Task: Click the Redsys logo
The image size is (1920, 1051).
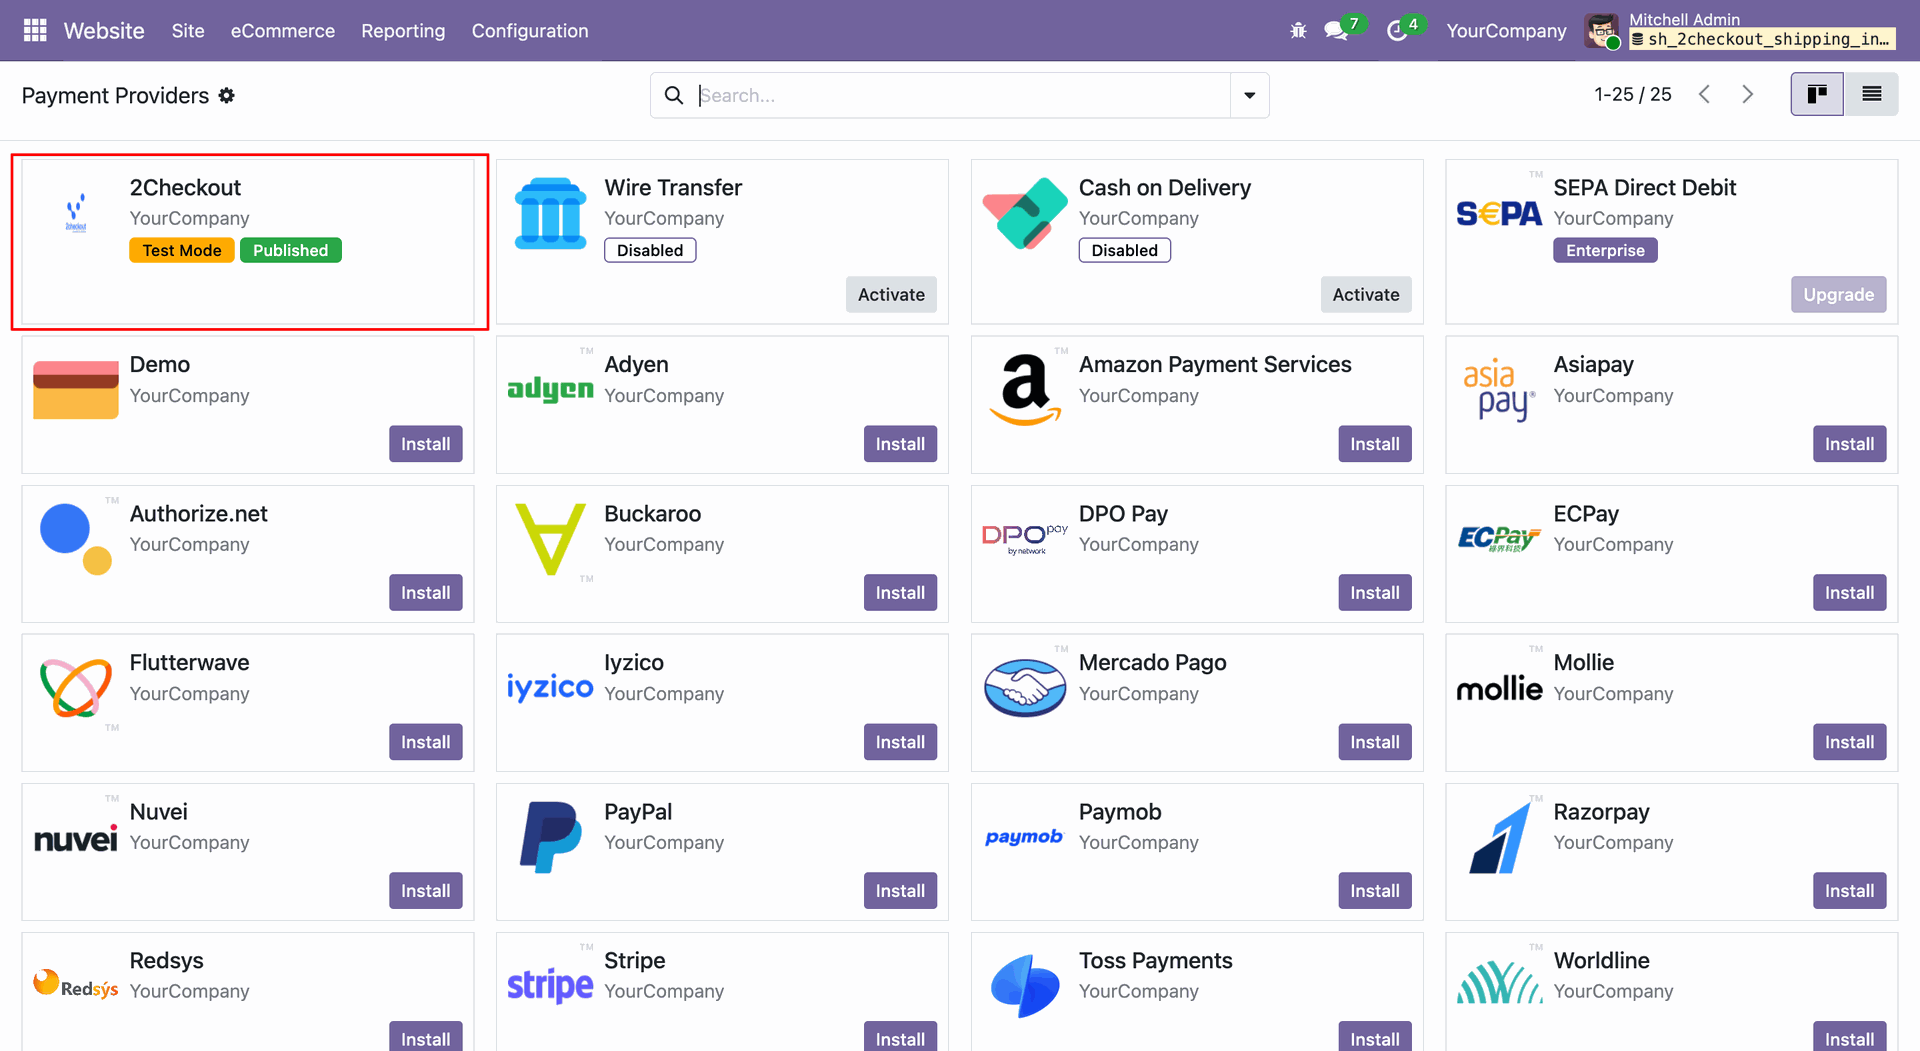Action: (76, 985)
